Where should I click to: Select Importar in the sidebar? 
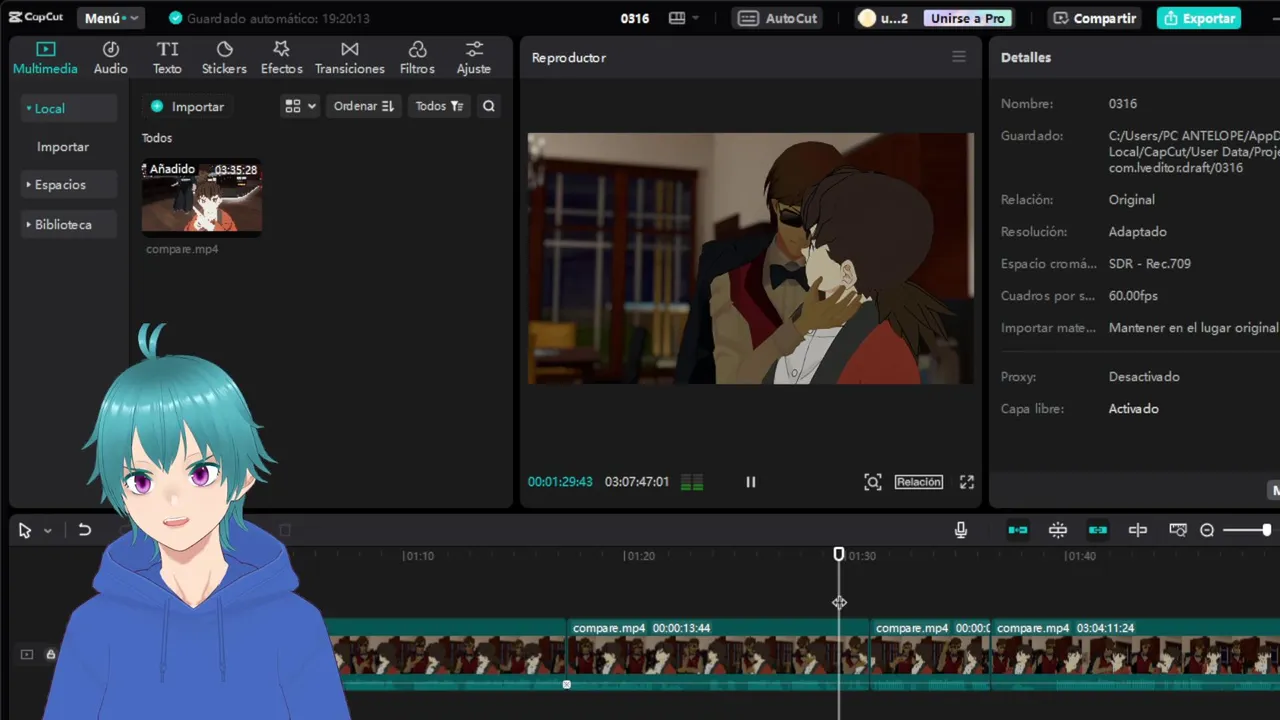(x=63, y=146)
